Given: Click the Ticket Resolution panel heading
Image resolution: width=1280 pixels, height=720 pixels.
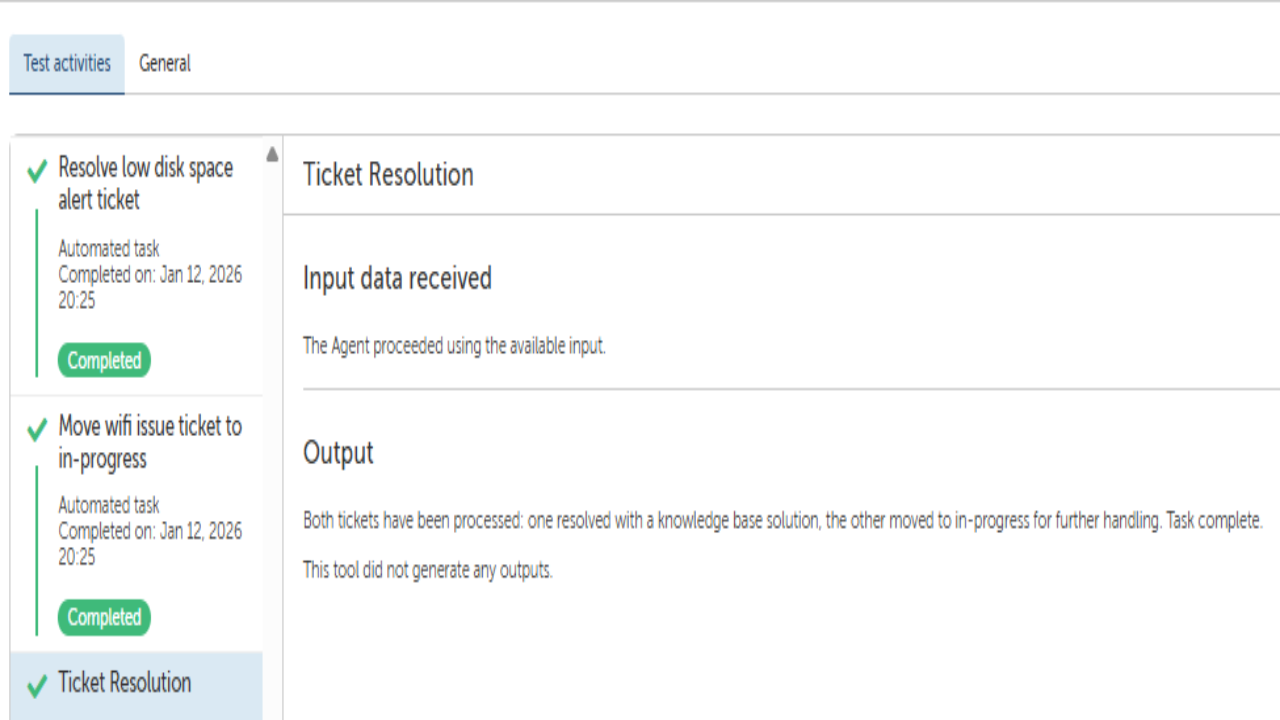Looking at the screenshot, I should click(388, 175).
